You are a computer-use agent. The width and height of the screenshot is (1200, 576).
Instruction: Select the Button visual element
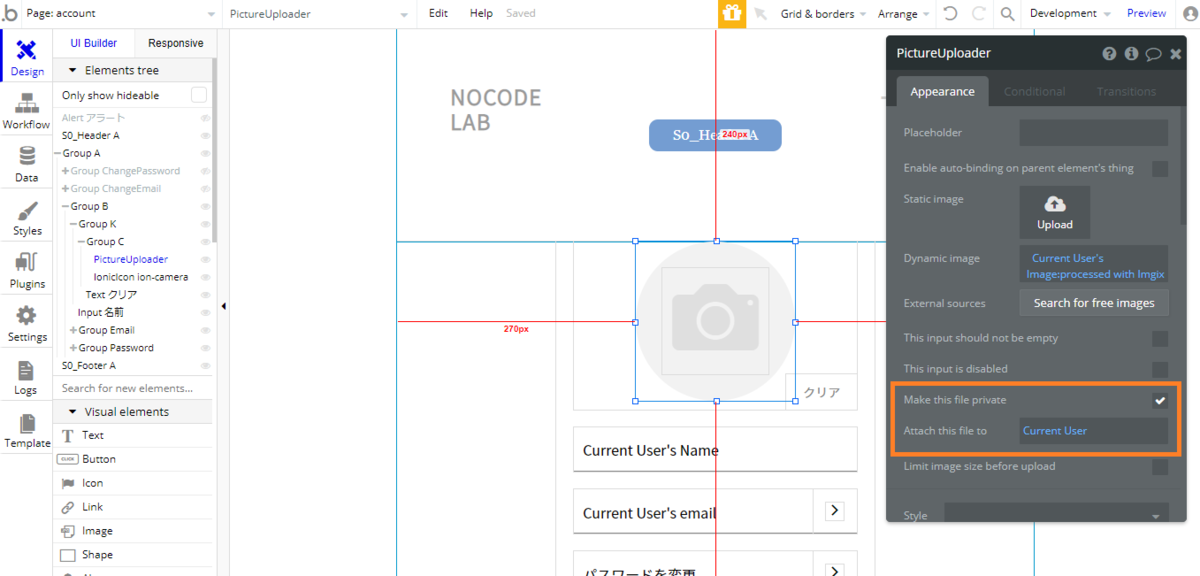[x=98, y=459]
